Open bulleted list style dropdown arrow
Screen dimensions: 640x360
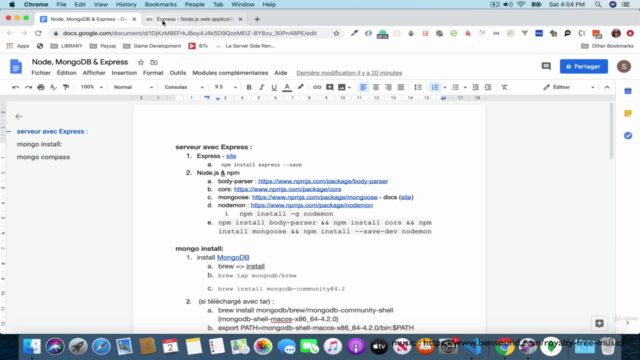pos(465,87)
